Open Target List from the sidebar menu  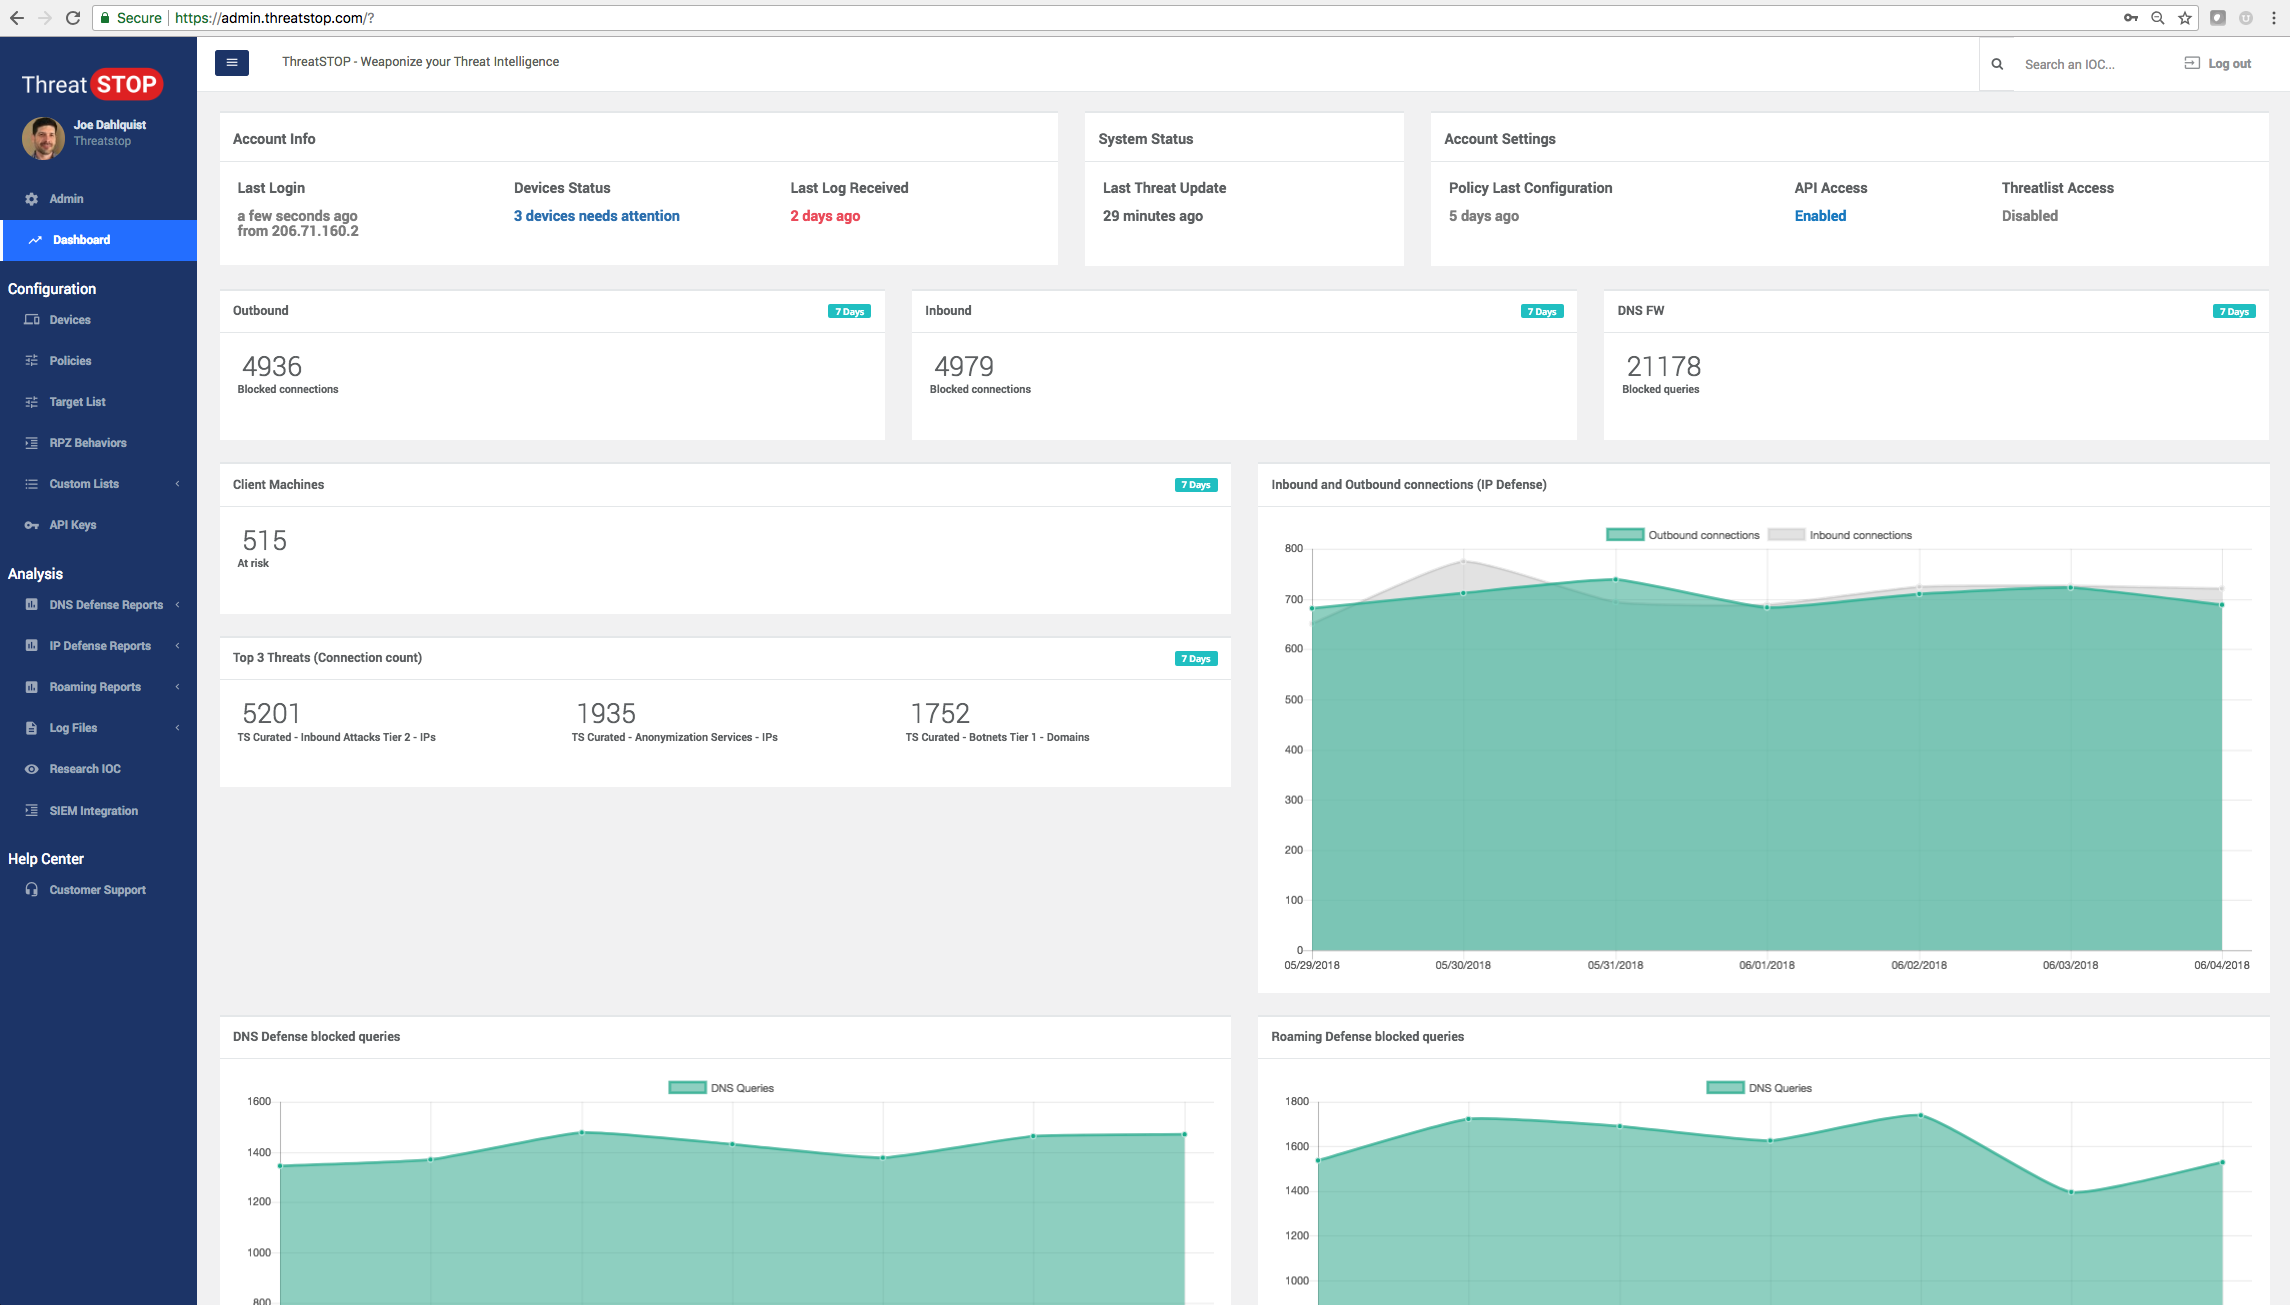(77, 401)
